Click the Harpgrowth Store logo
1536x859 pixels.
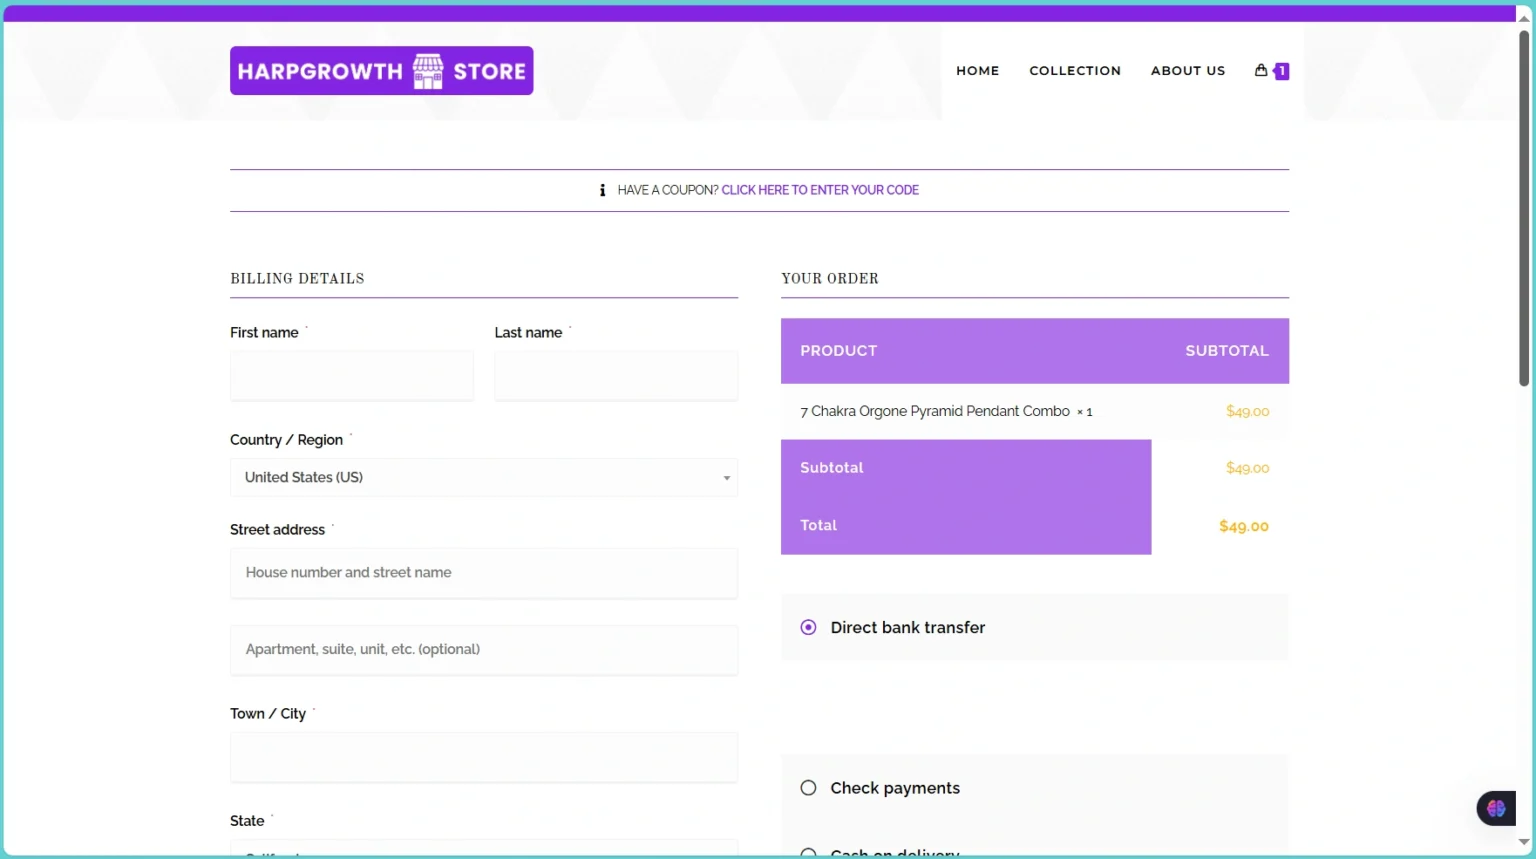(x=381, y=71)
